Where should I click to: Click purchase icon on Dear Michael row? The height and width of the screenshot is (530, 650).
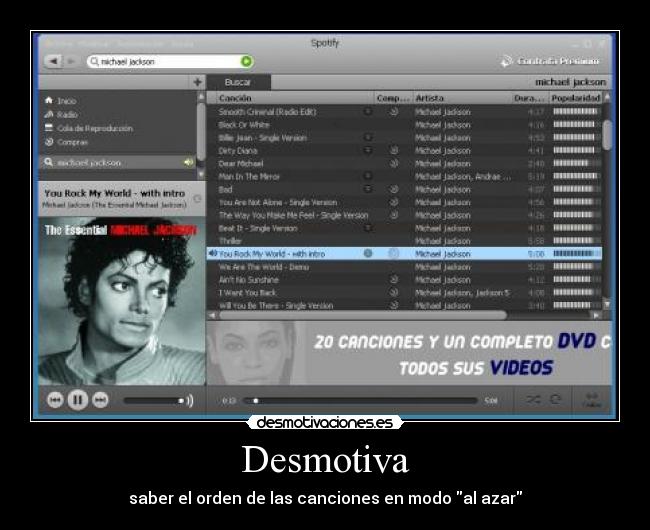pyautogui.click(x=394, y=163)
